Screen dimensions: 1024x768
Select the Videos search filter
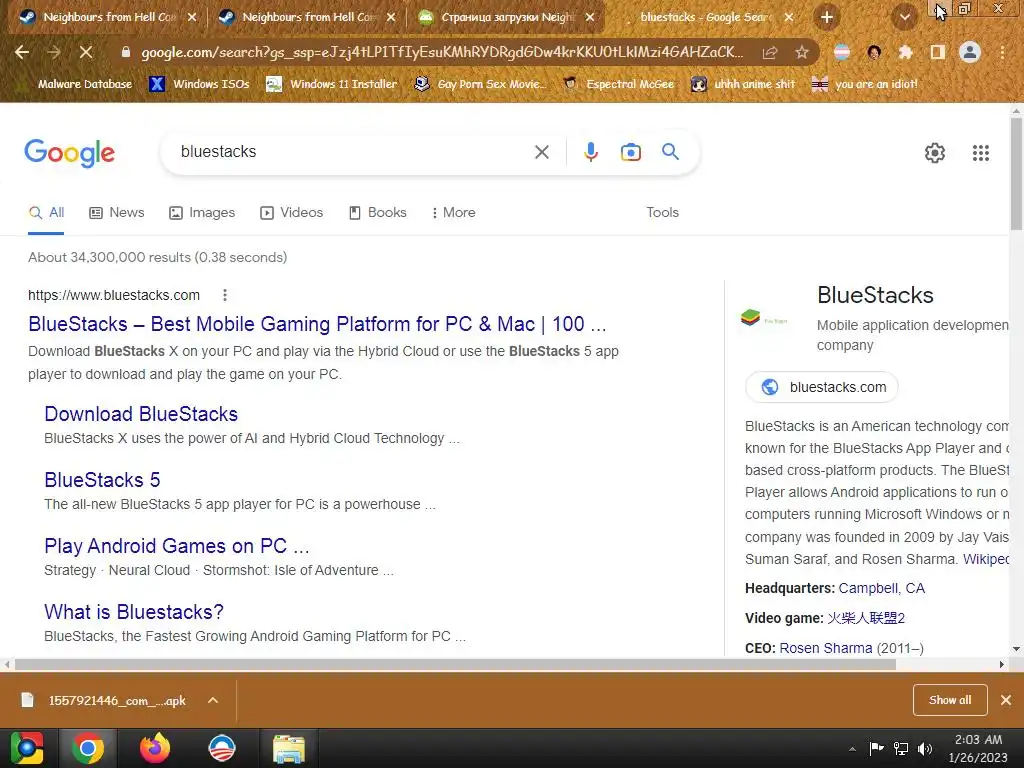pos(291,212)
